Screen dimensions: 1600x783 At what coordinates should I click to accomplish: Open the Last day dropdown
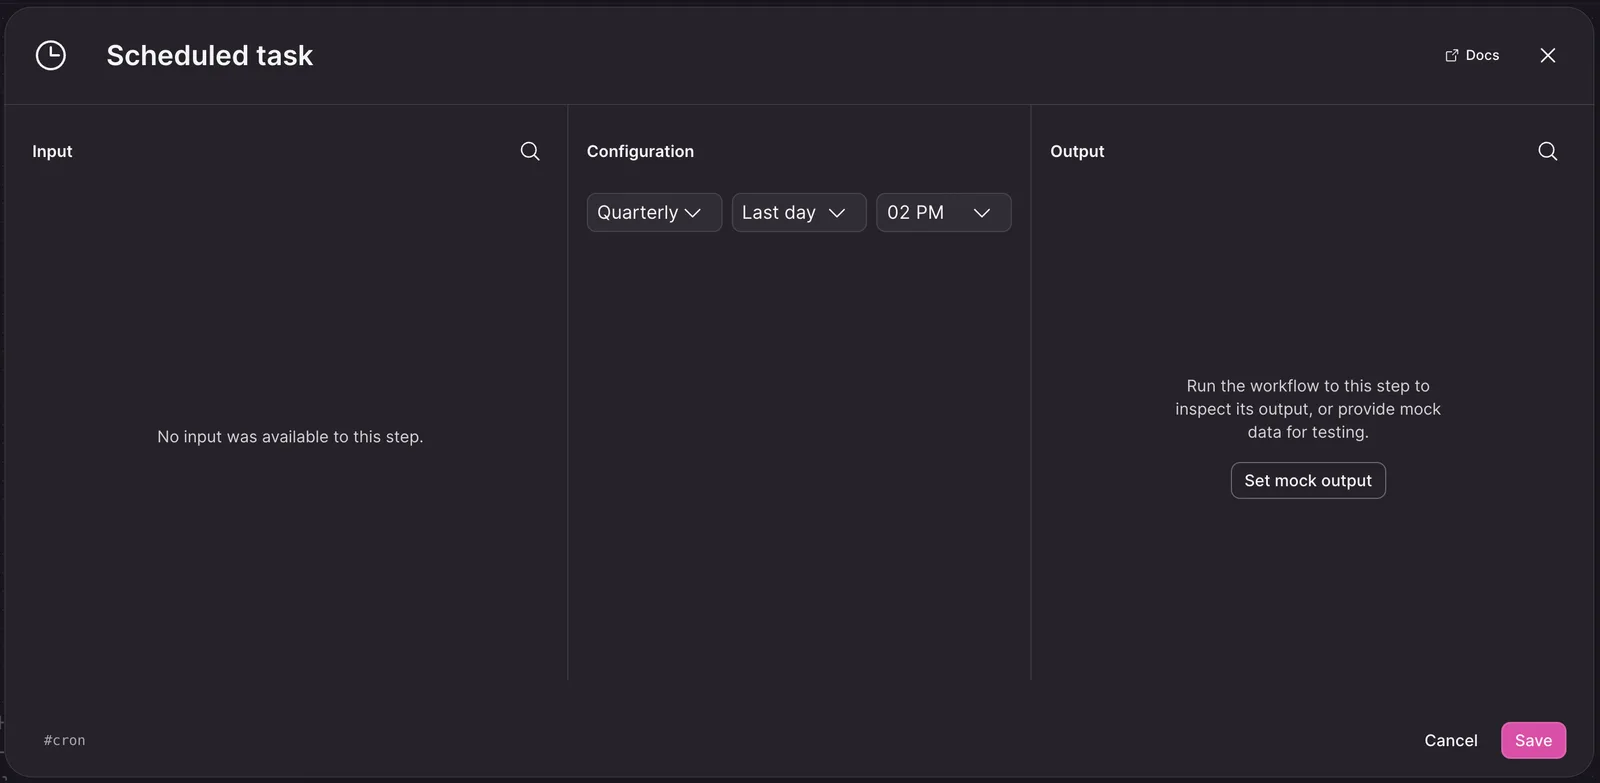[799, 212]
